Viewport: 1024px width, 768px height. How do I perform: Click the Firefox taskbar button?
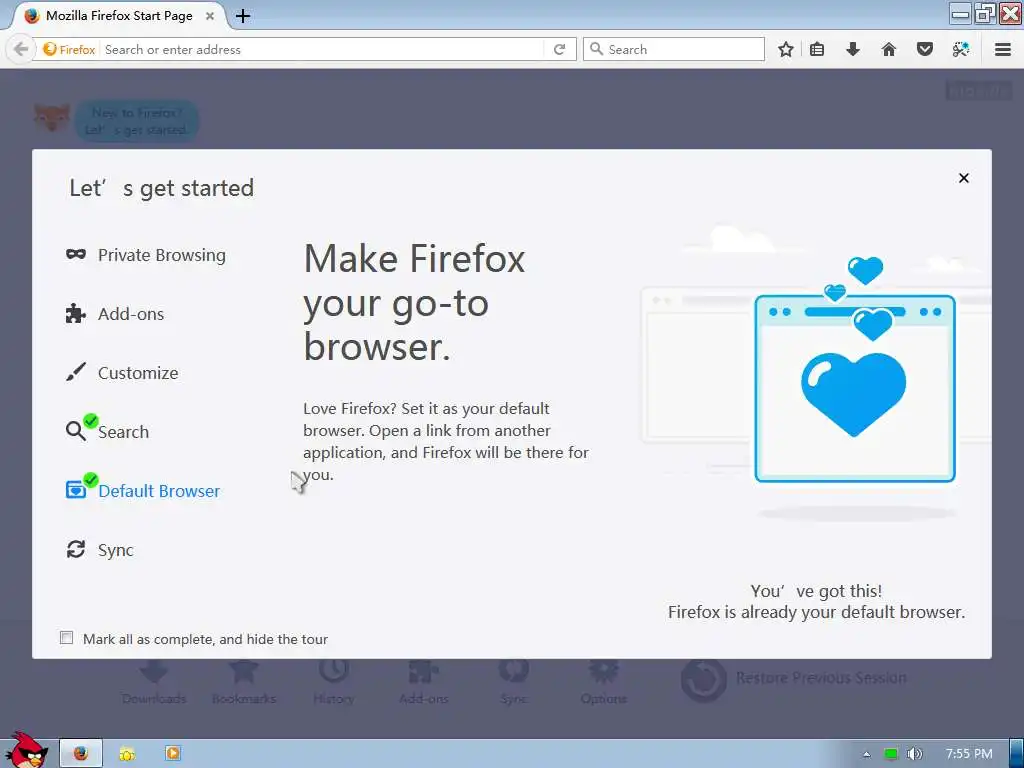pyautogui.click(x=81, y=753)
